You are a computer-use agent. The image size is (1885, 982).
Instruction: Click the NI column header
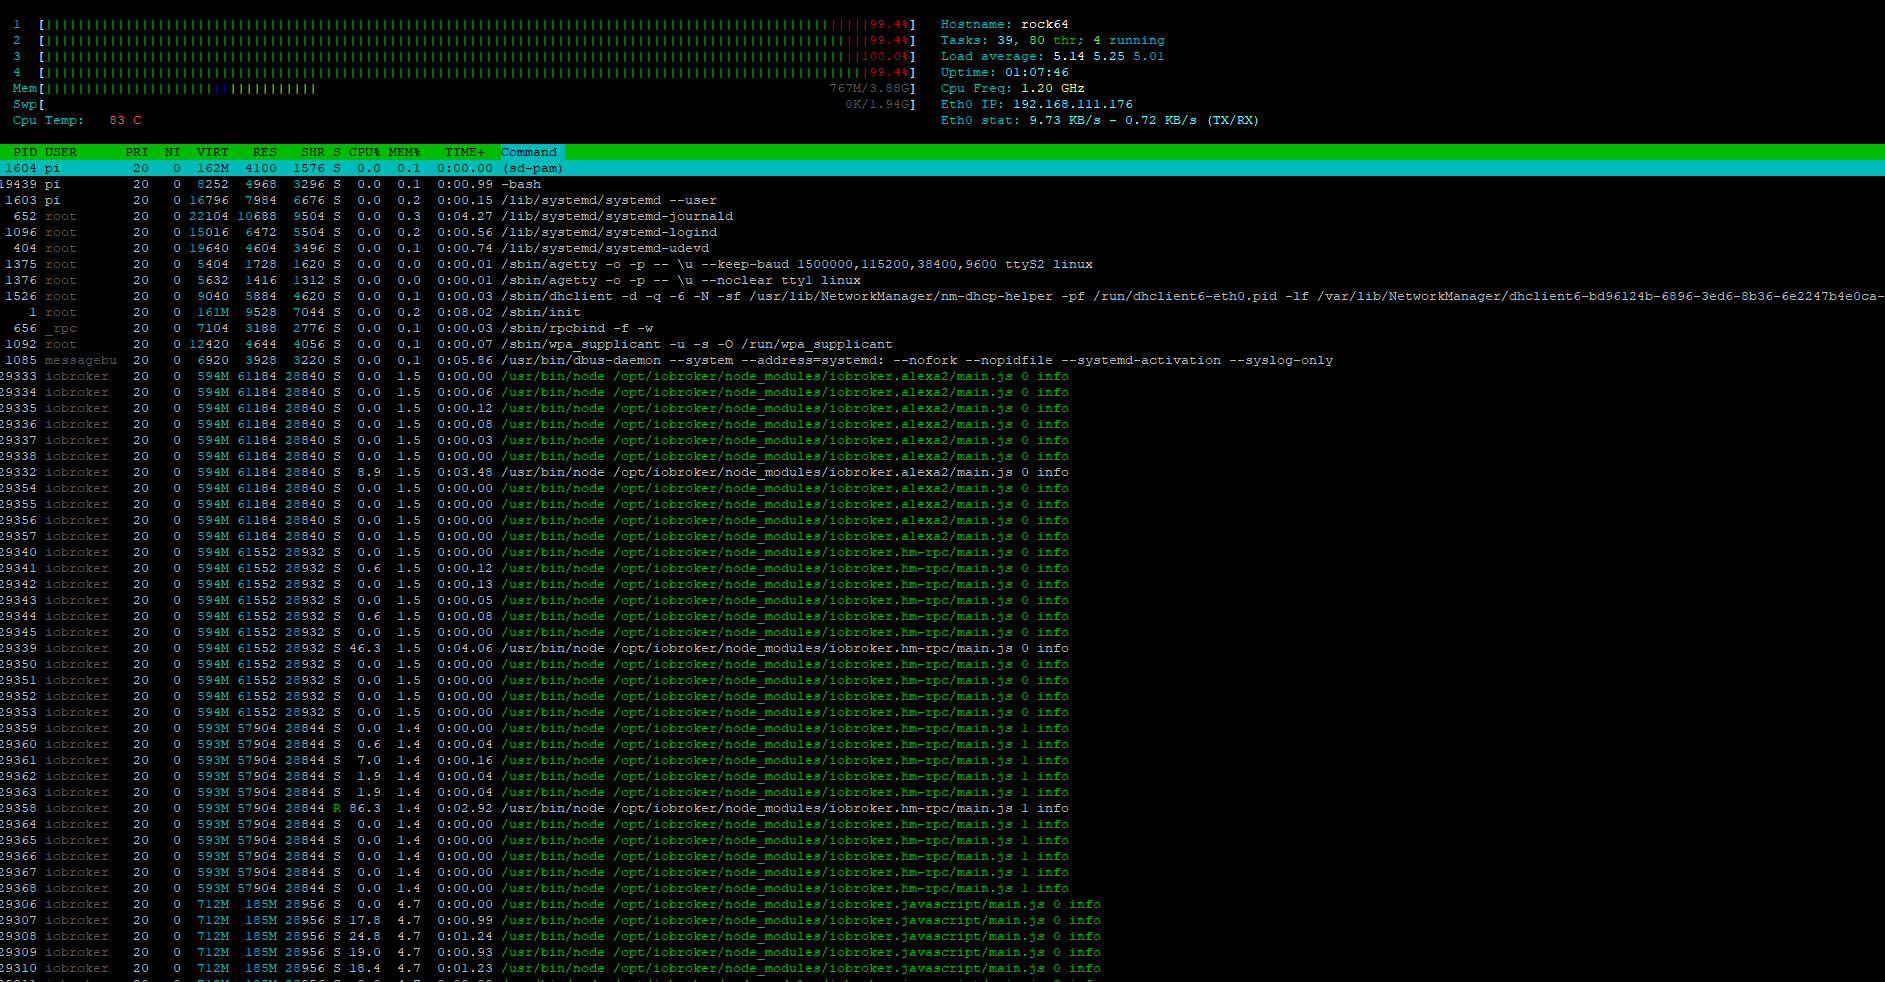point(173,152)
